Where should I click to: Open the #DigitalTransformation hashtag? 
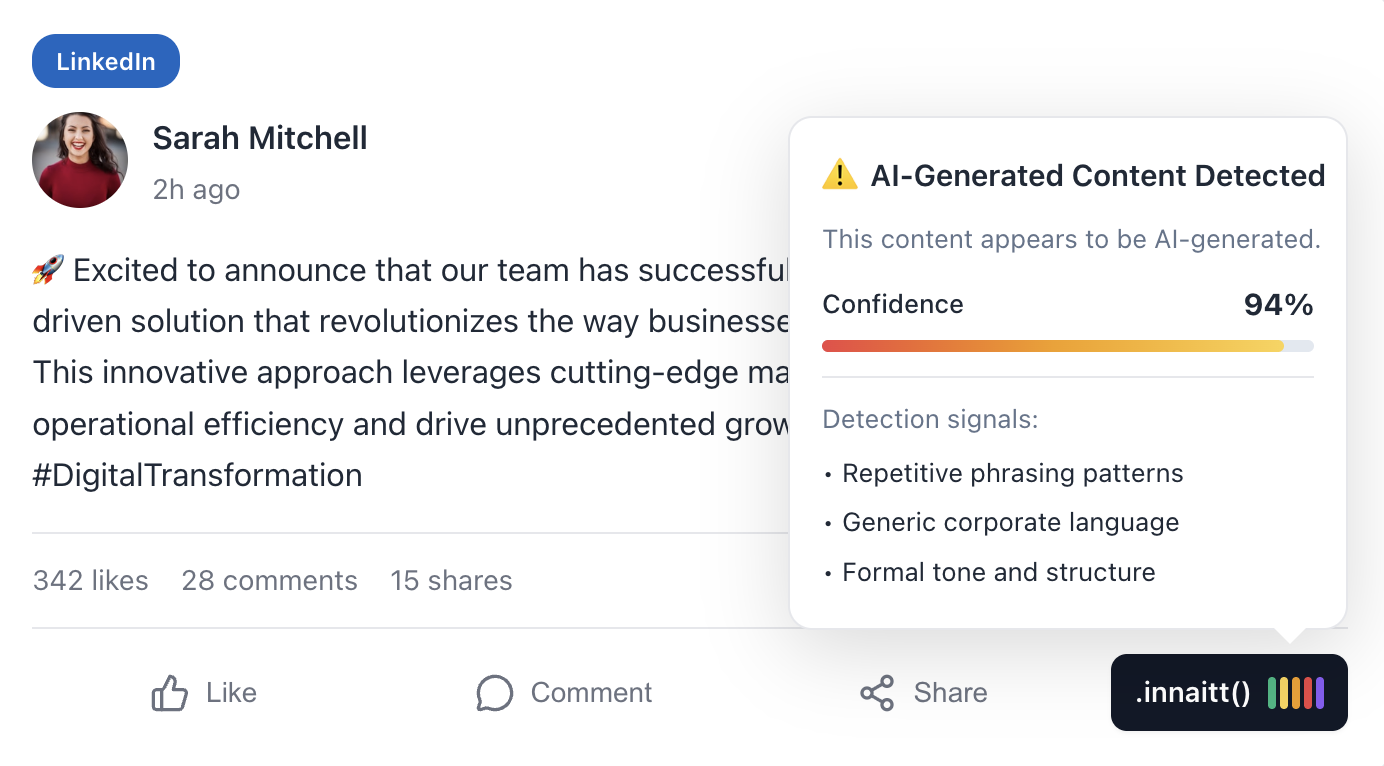pos(197,474)
